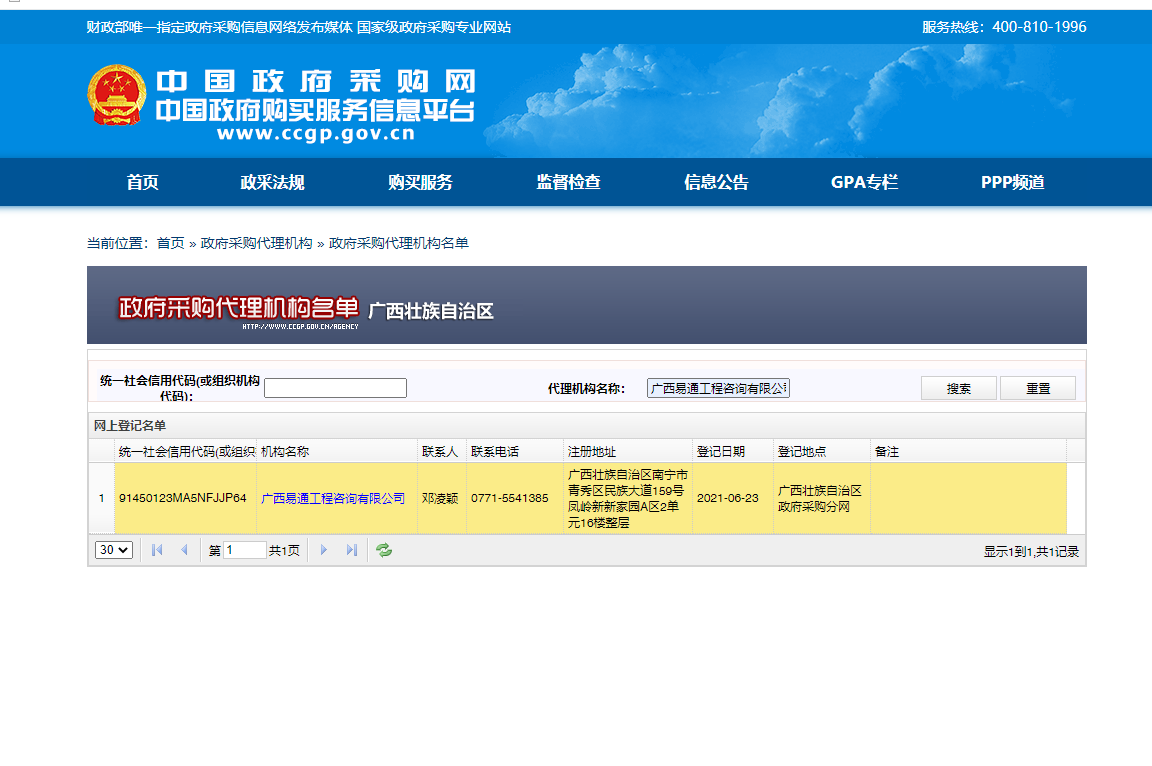The width and height of the screenshot is (1152, 766).
Task: Open the PPP频道 menu item
Action: click(1010, 182)
